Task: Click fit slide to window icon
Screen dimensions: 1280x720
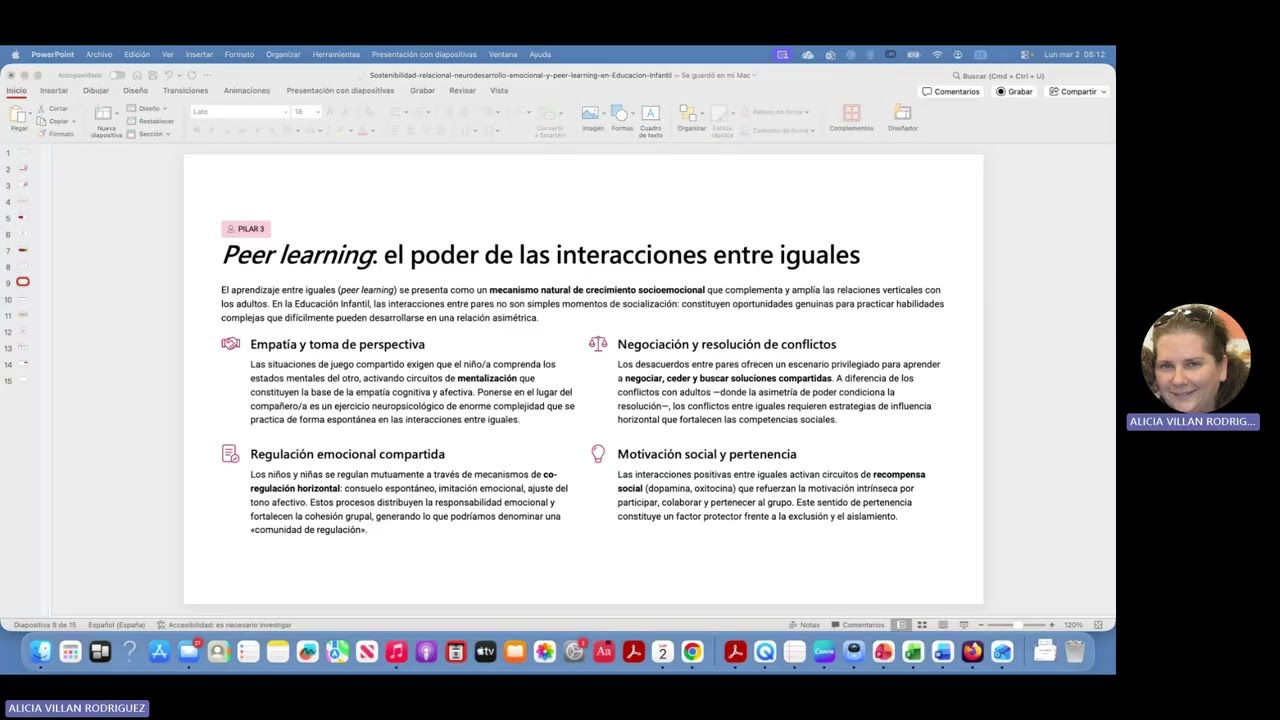Action: pyautogui.click(x=1098, y=625)
